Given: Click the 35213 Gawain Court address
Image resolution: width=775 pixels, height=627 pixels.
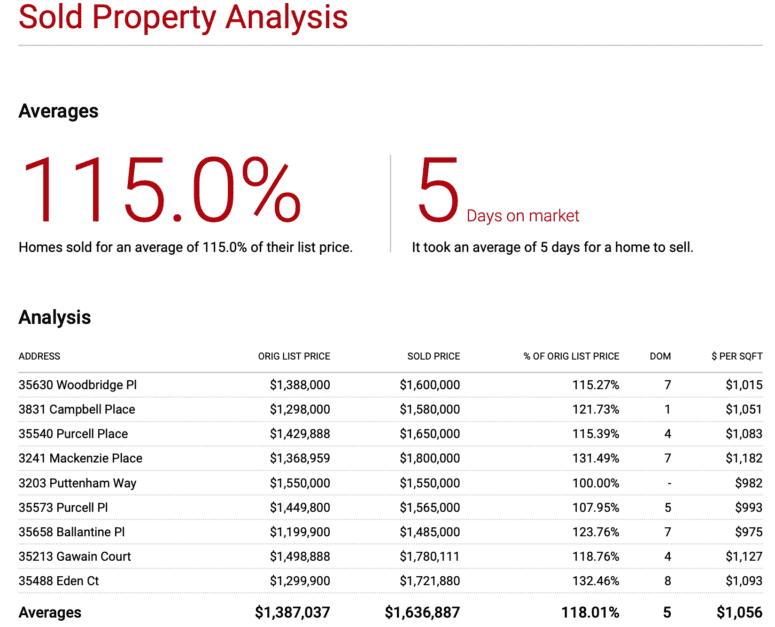Looking at the screenshot, I should (x=75, y=556).
